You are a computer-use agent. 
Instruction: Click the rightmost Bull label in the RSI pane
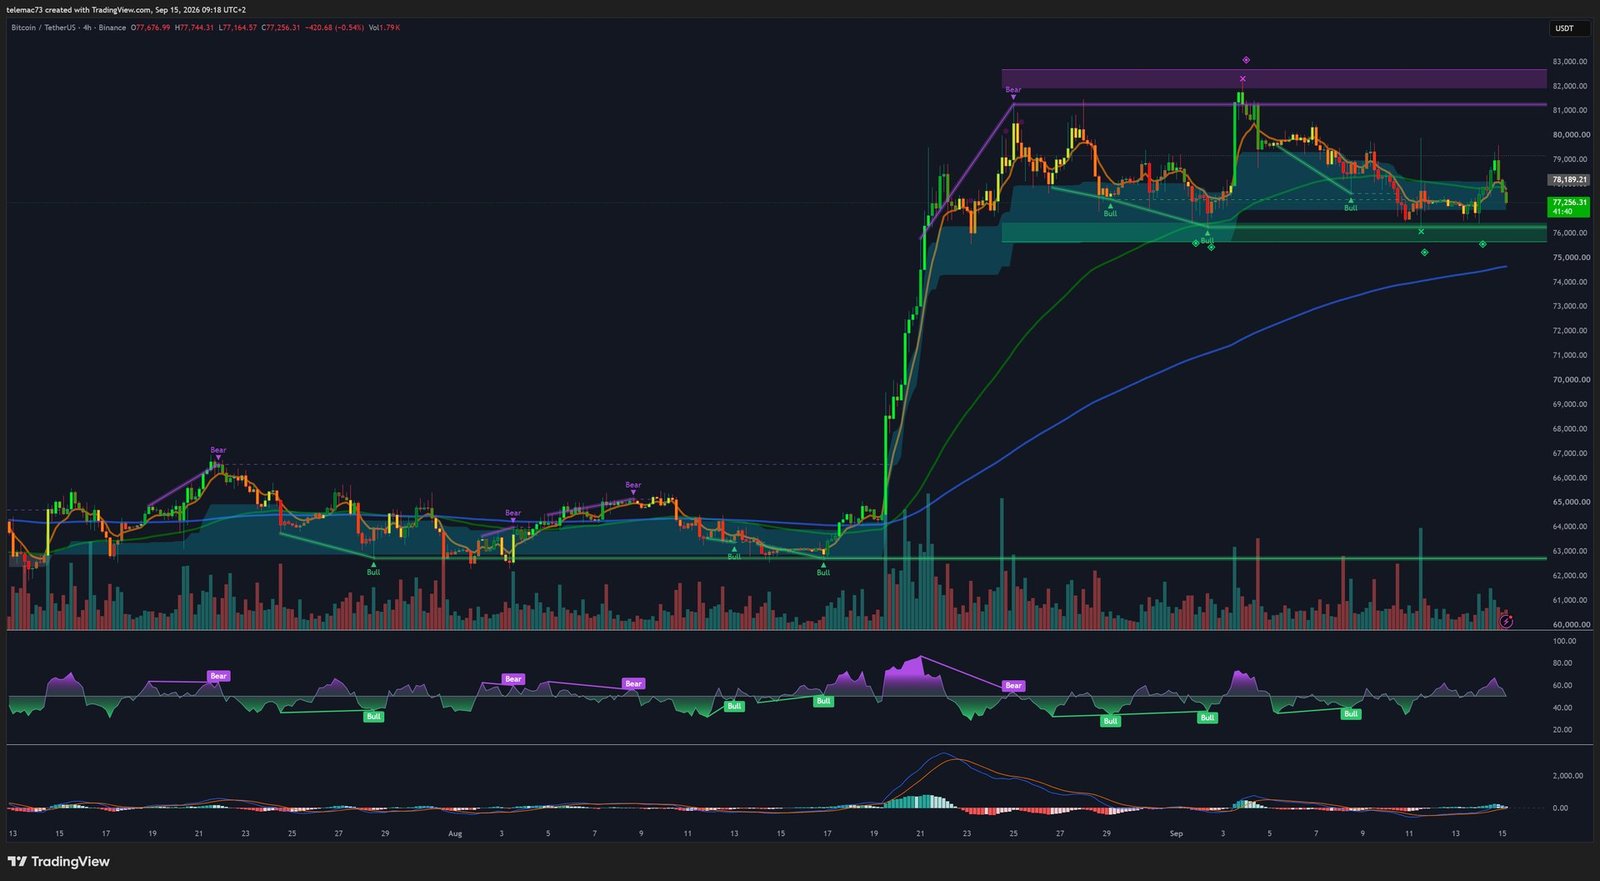1351,714
